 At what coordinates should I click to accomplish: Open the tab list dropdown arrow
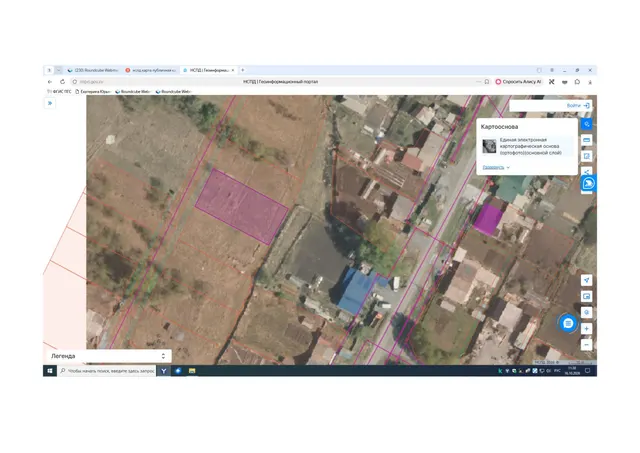pyautogui.click(x=58, y=70)
